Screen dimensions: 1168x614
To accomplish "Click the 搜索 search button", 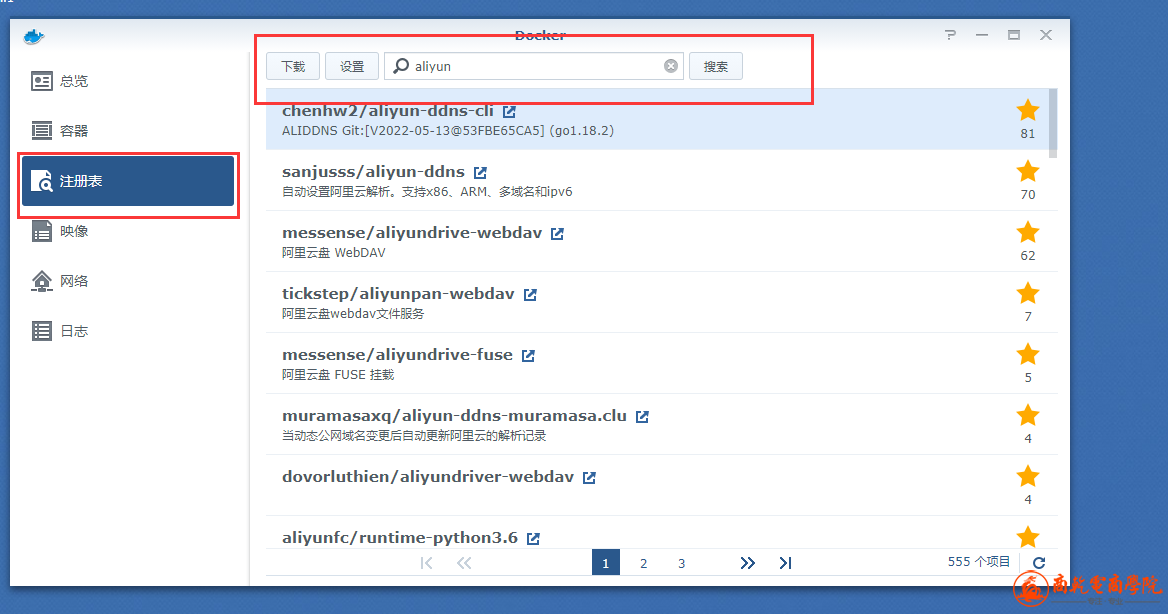I will tap(716, 66).
